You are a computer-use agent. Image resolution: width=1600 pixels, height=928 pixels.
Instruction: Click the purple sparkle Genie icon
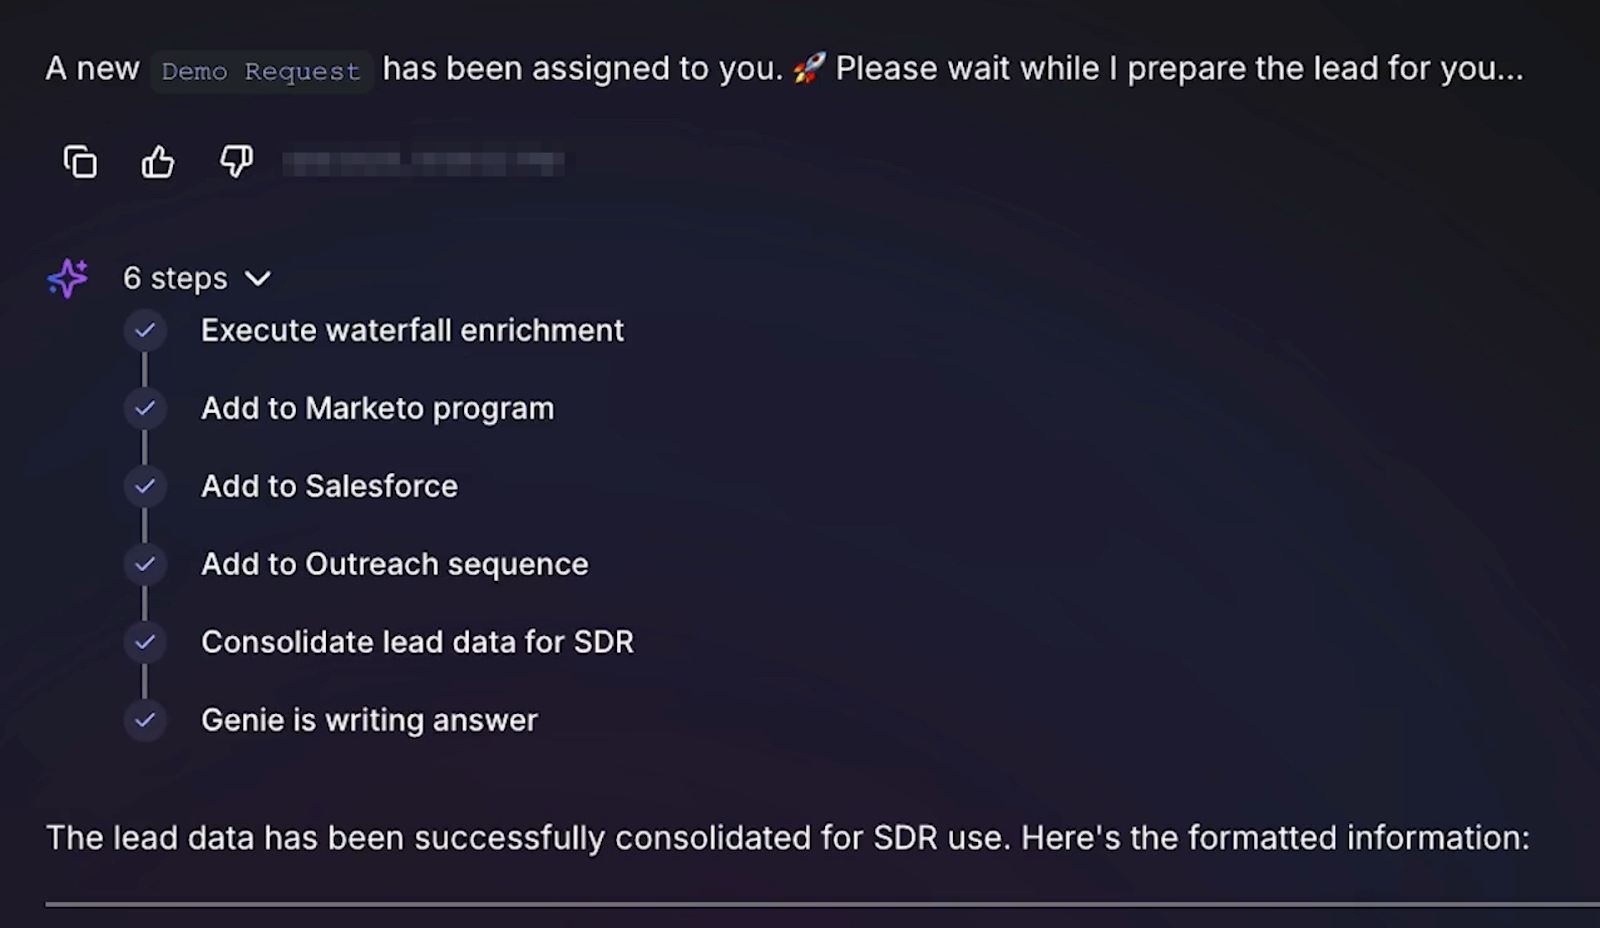click(x=68, y=278)
